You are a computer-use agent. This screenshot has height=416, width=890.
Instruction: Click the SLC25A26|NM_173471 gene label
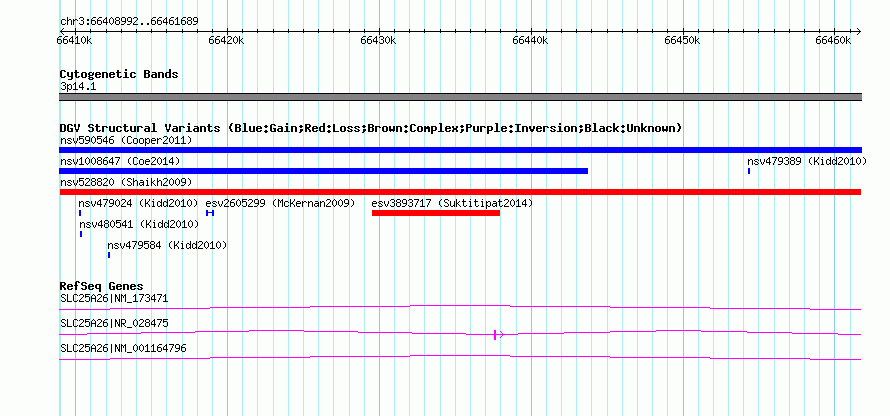click(114, 299)
